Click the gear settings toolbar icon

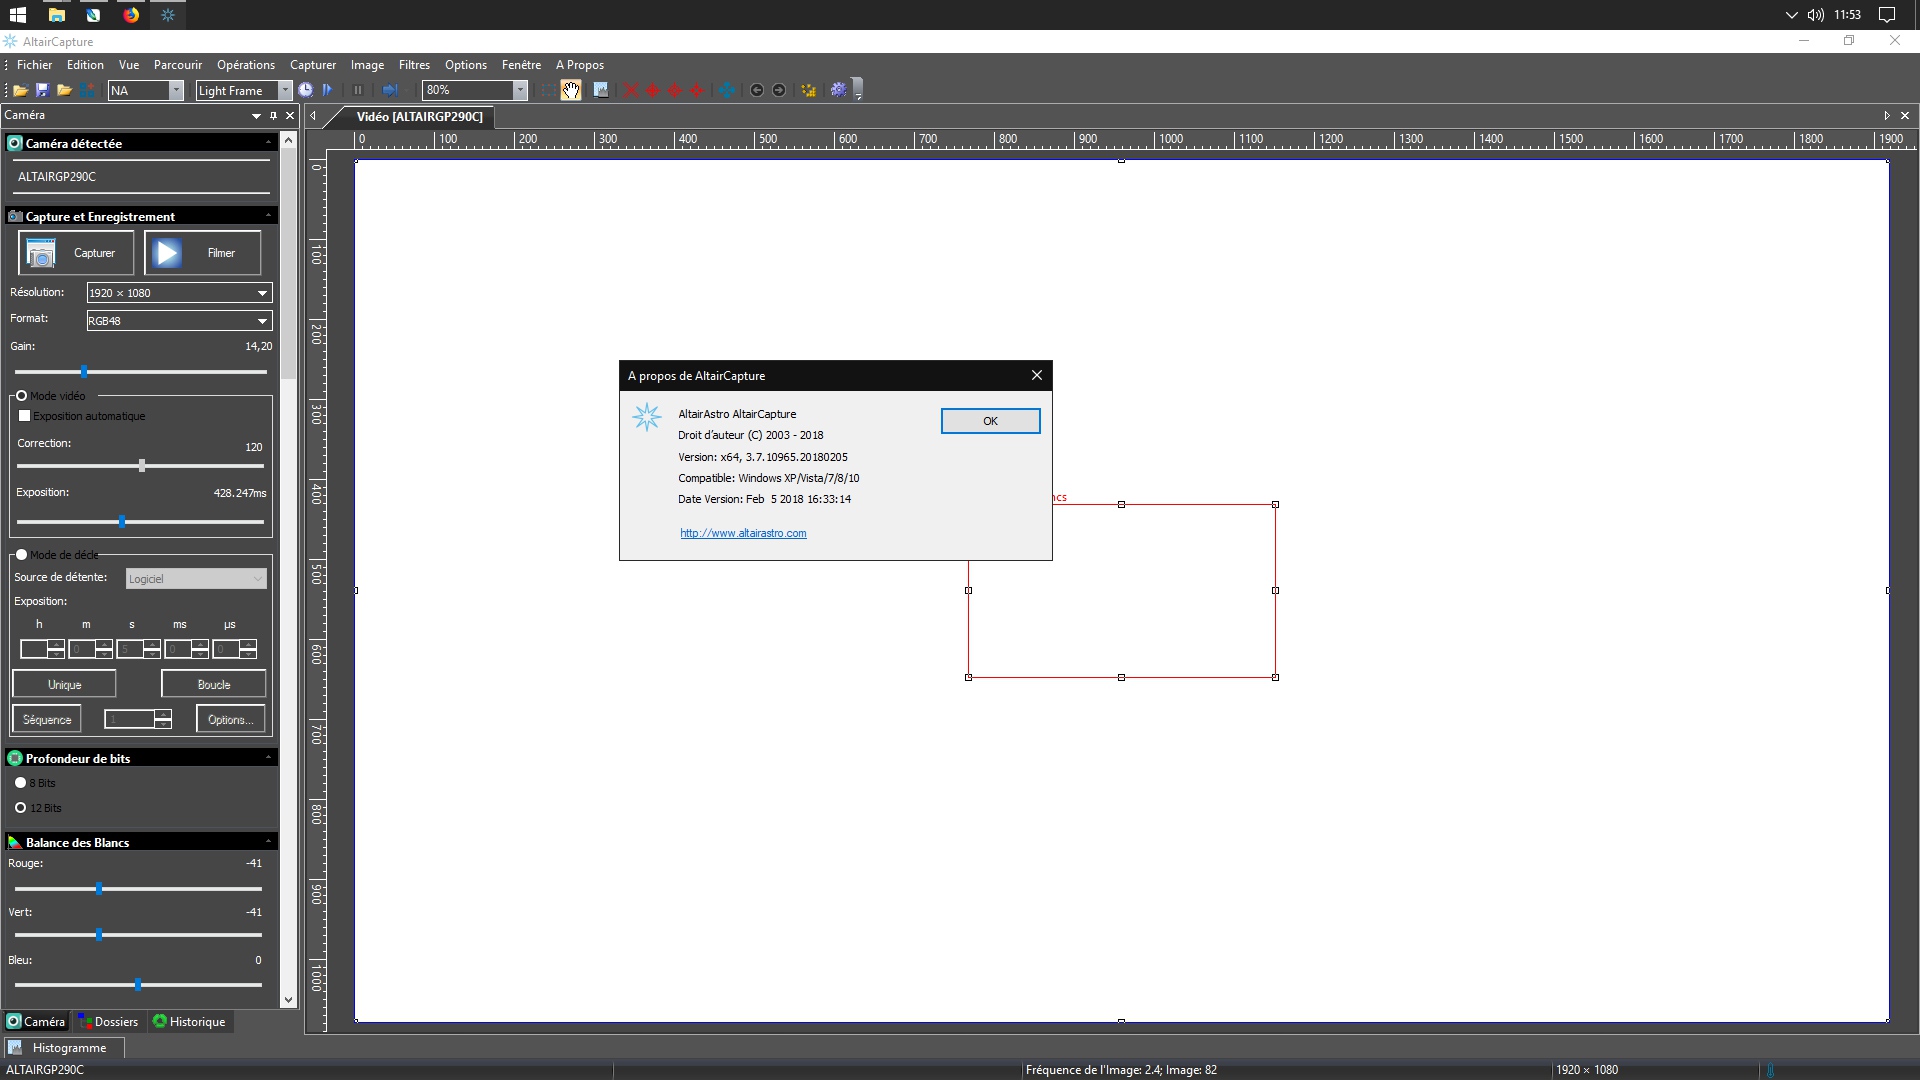pos(838,90)
